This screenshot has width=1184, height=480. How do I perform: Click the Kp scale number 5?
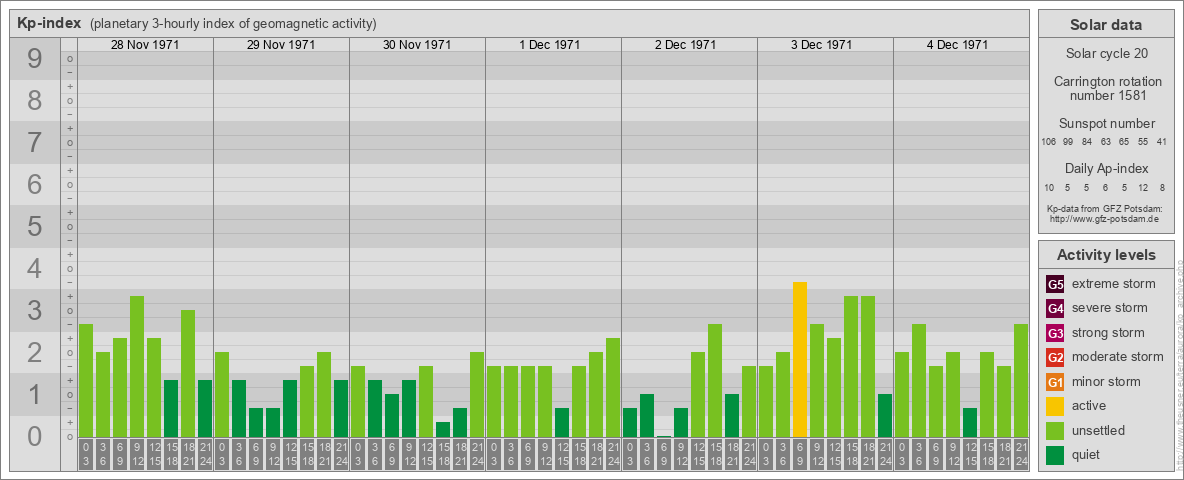[x=34, y=226]
